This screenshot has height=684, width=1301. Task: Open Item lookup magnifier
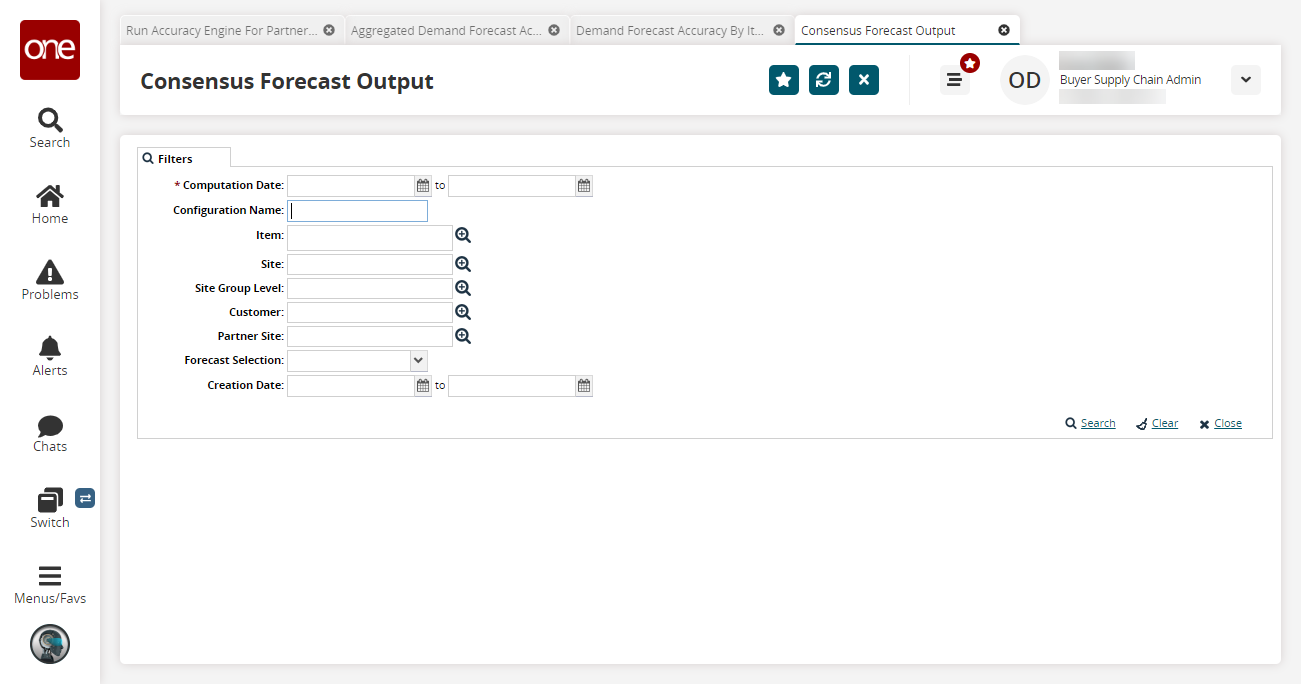463,236
